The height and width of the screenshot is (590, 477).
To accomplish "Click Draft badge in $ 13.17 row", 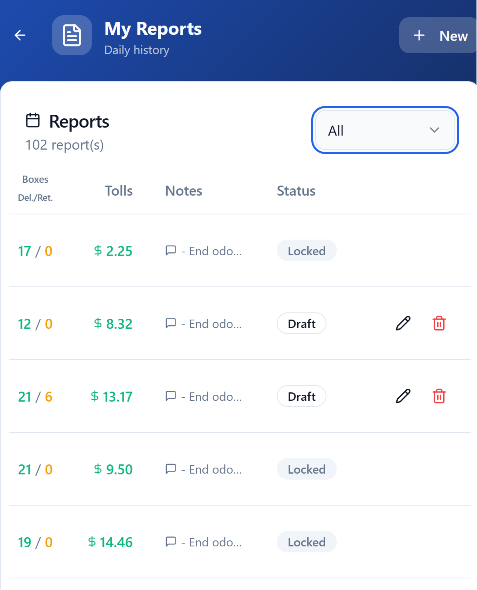I will pos(301,396).
